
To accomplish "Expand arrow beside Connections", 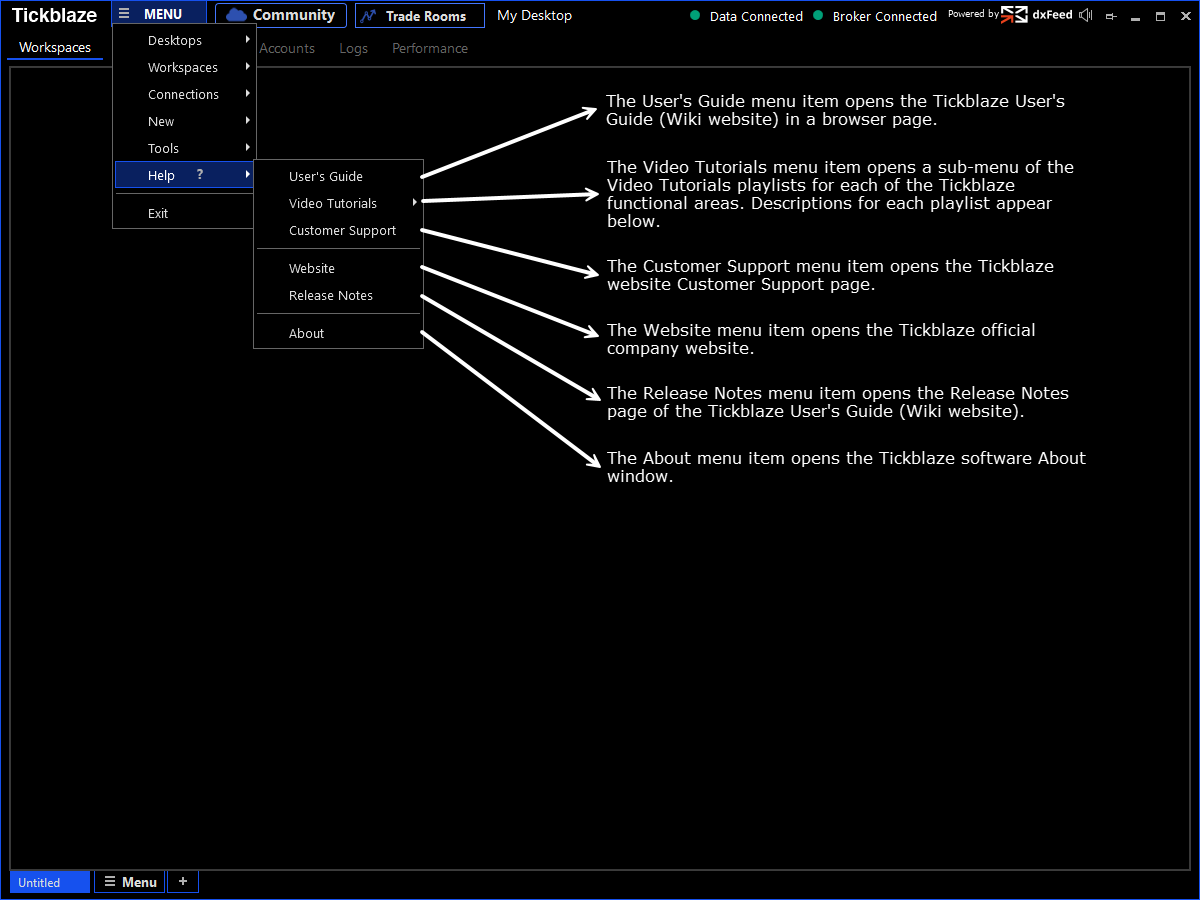I will pos(247,93).
